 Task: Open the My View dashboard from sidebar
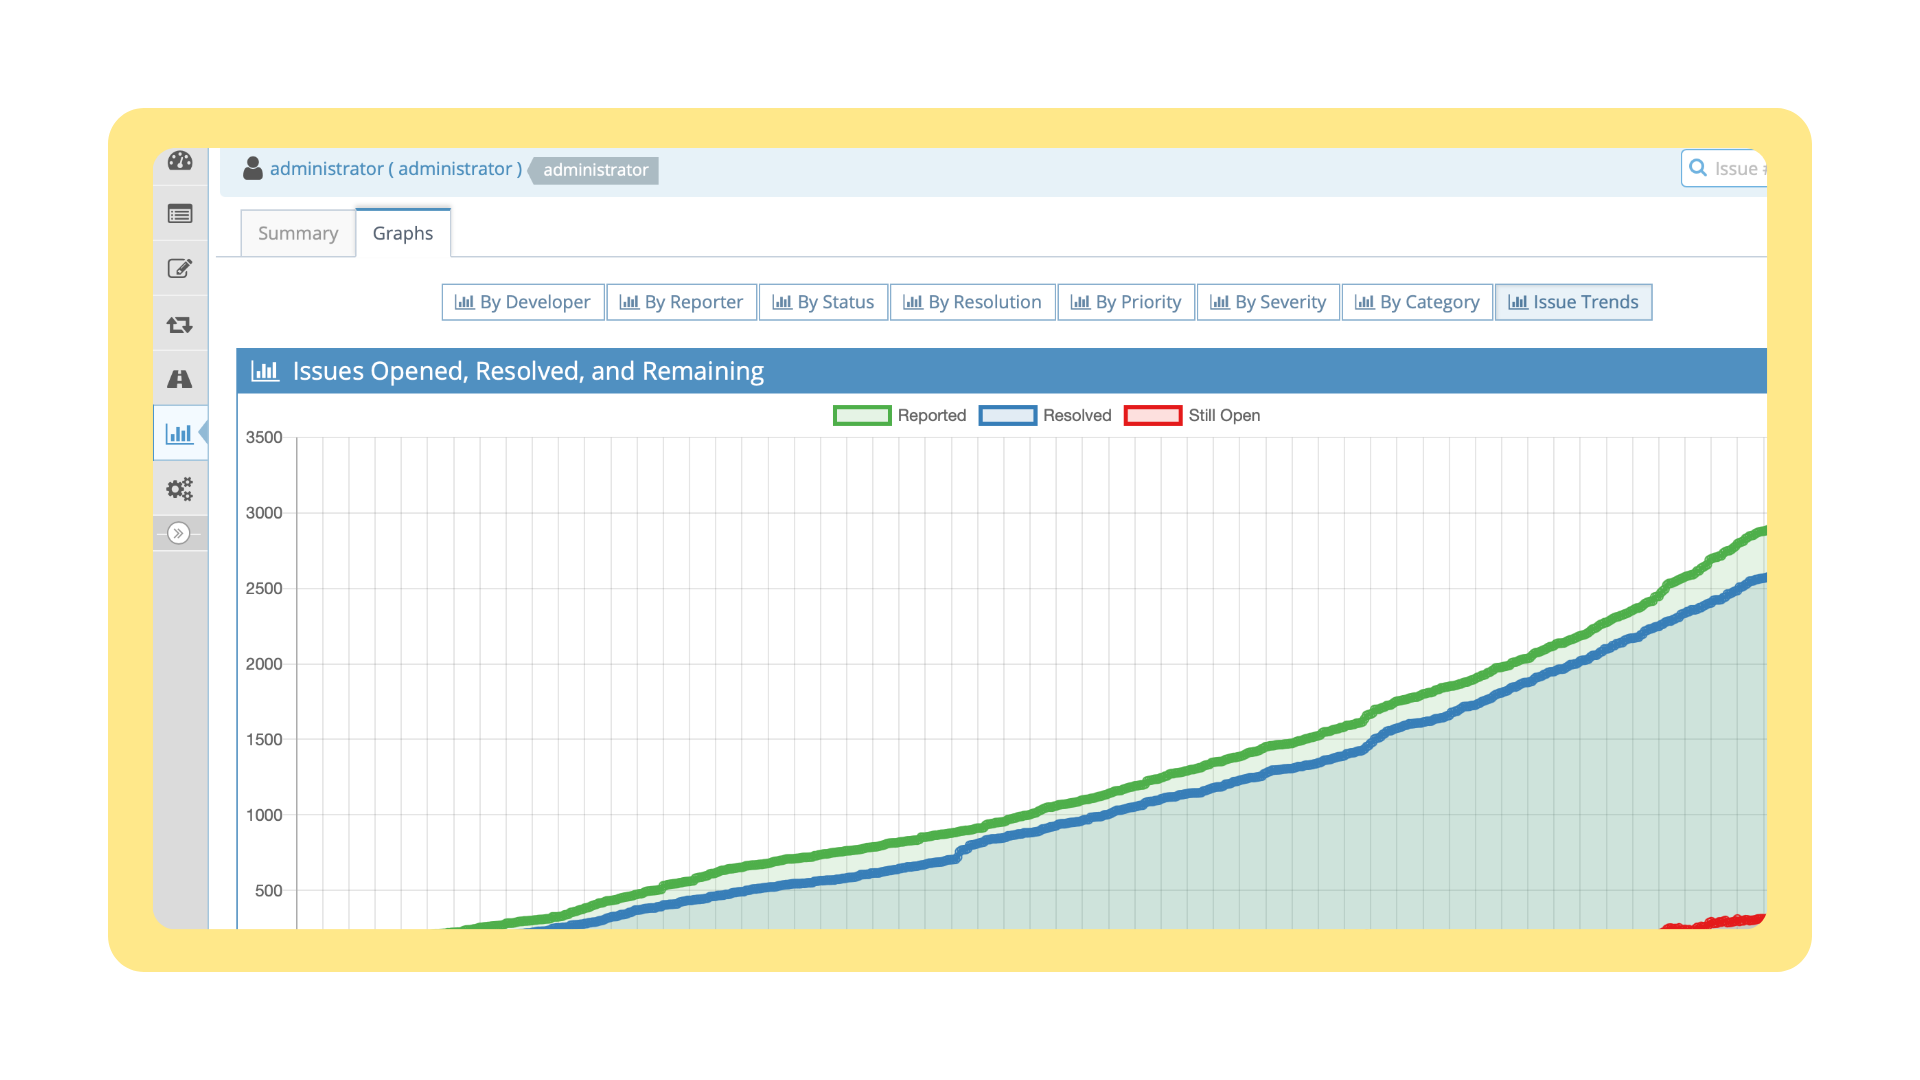(180, 160)
